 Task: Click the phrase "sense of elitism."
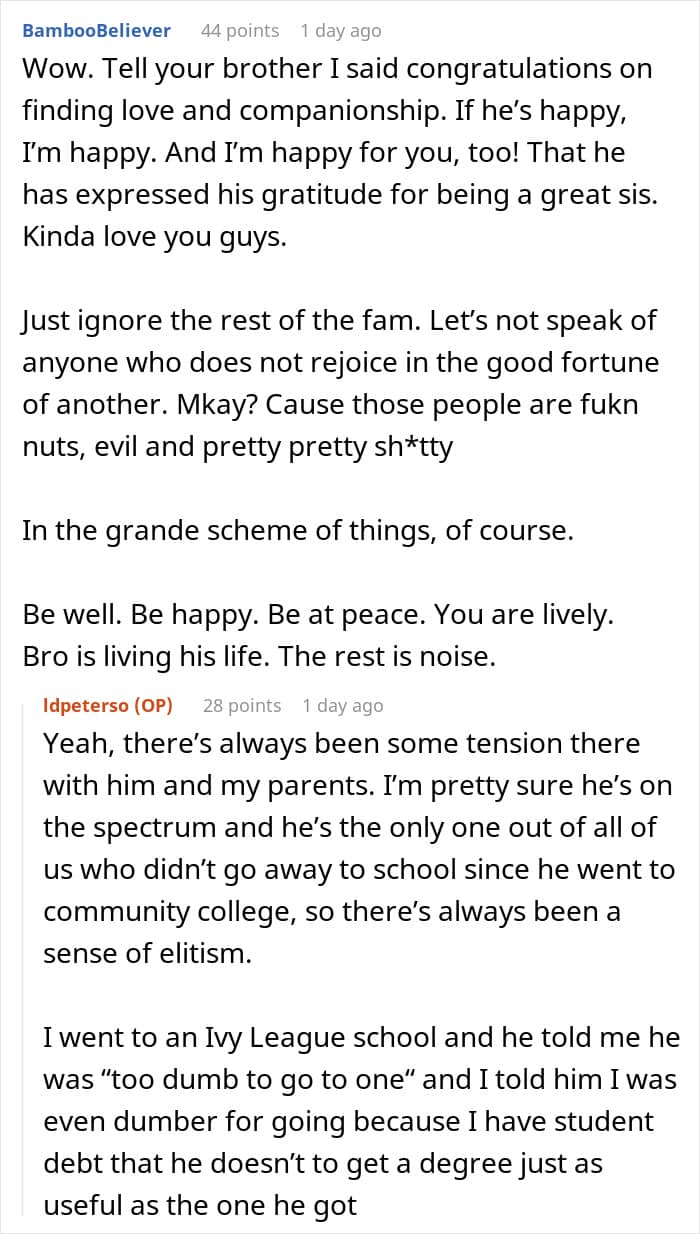147,953
